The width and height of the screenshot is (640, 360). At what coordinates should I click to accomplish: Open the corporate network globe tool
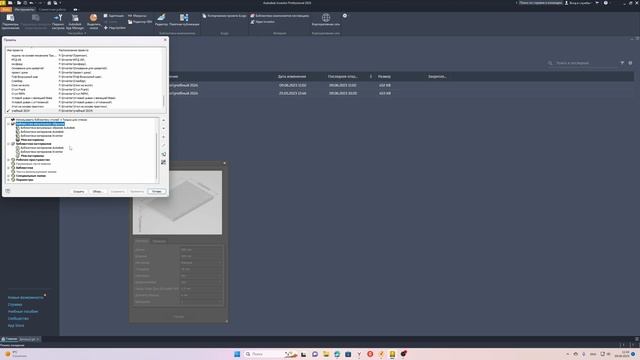326,19
